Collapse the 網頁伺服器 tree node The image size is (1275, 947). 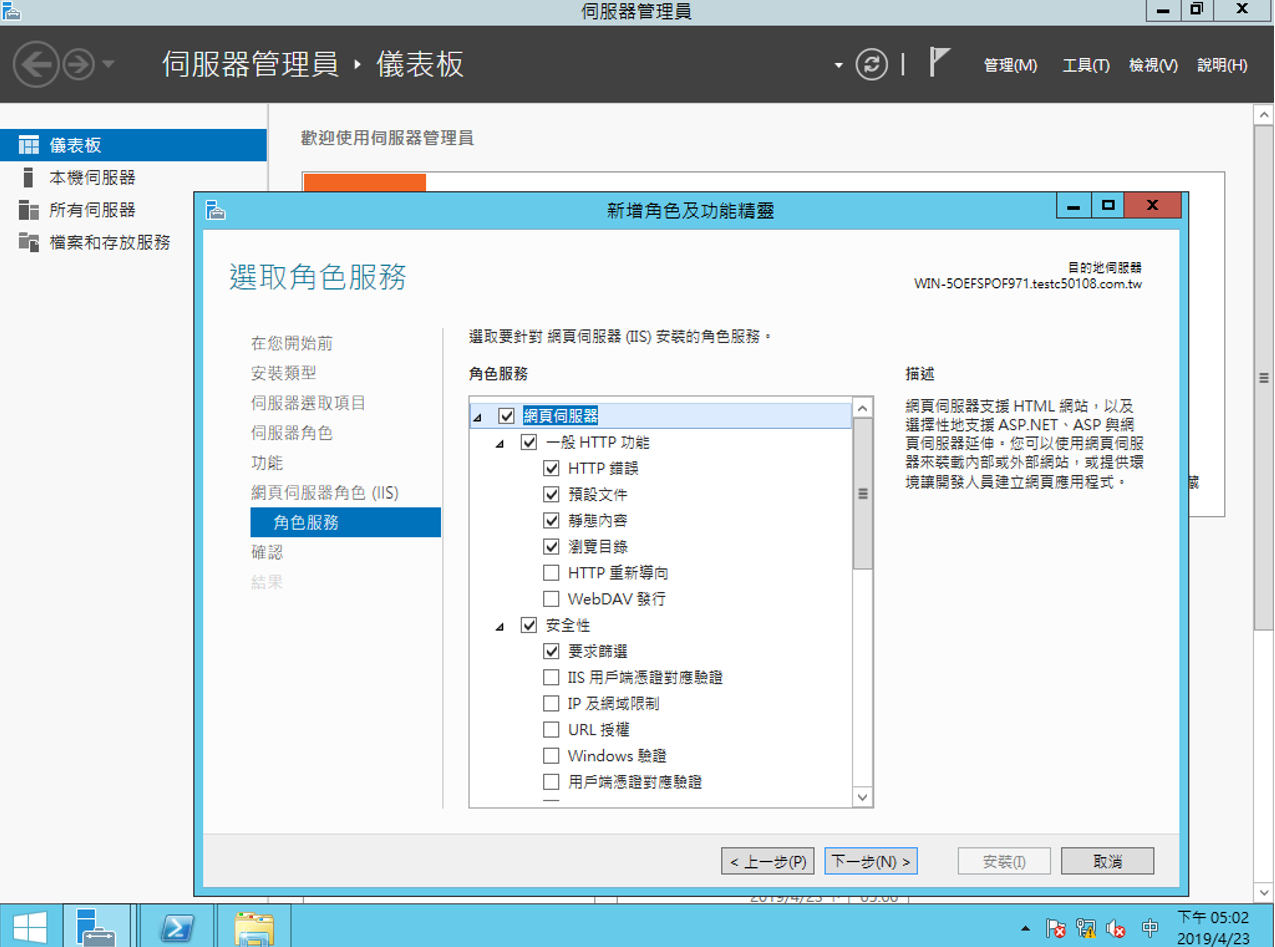tap(477, 417)
